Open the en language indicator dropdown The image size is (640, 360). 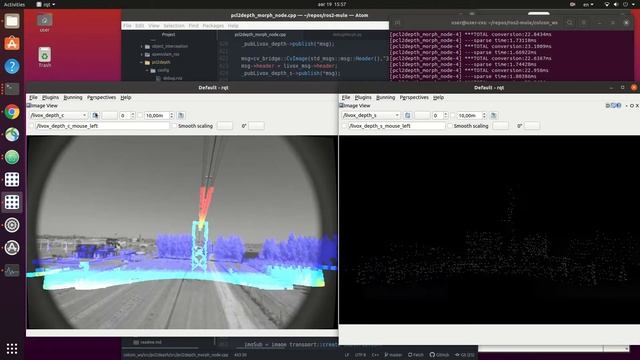(x=588, y=4)
